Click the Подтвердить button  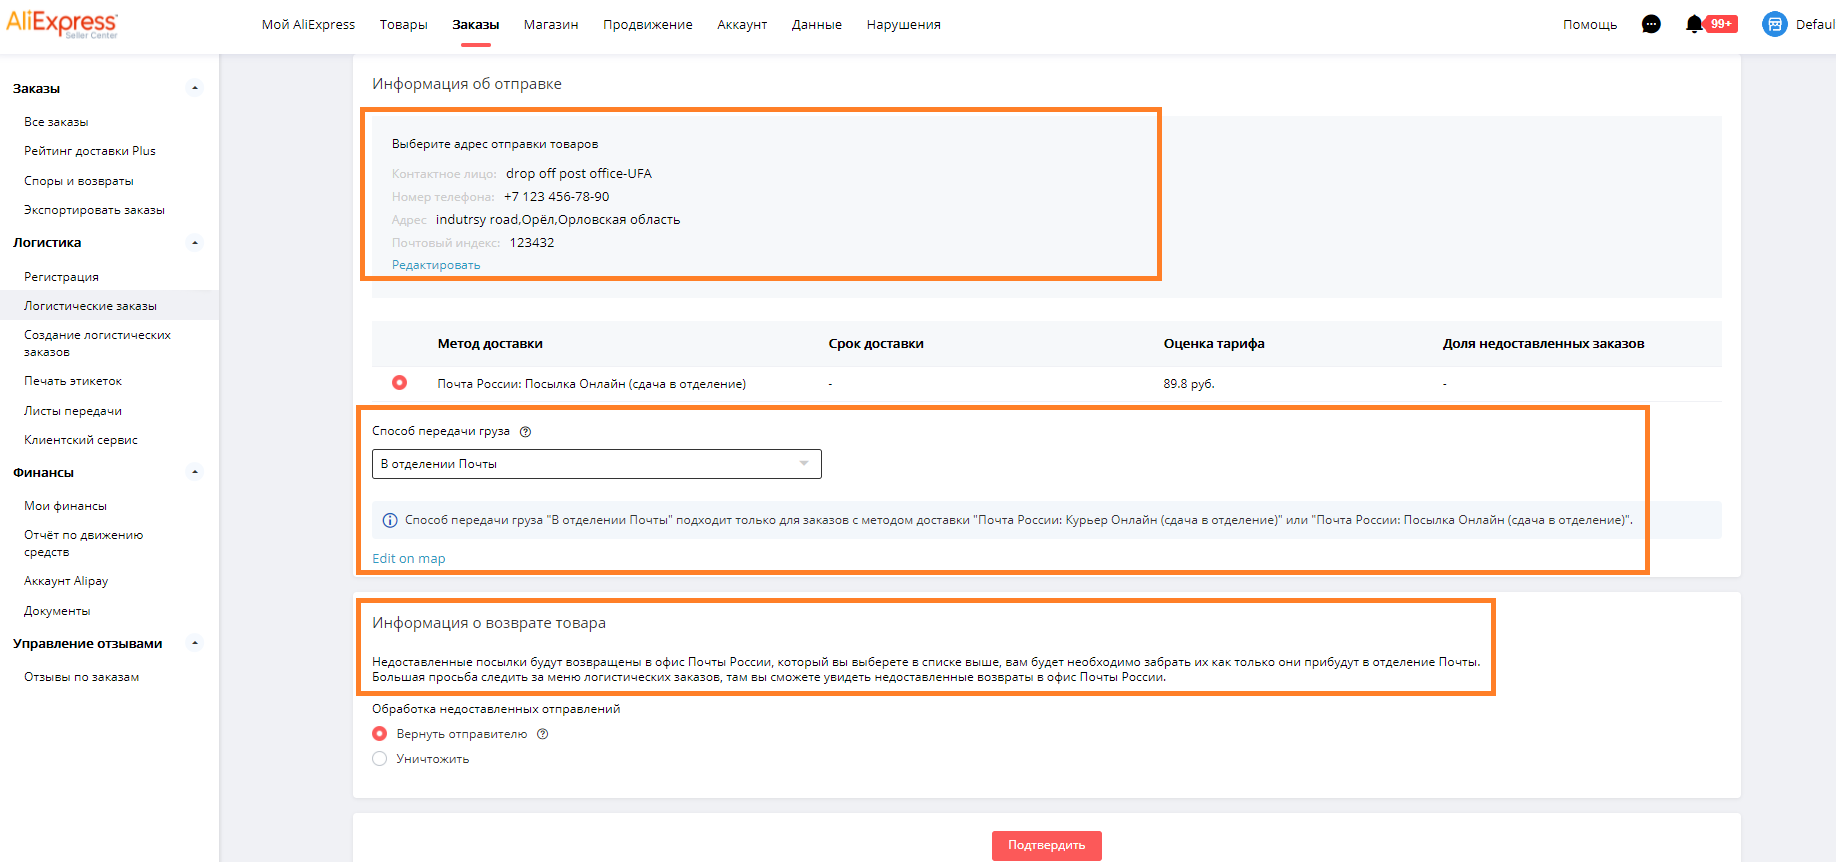(1047, 846)
